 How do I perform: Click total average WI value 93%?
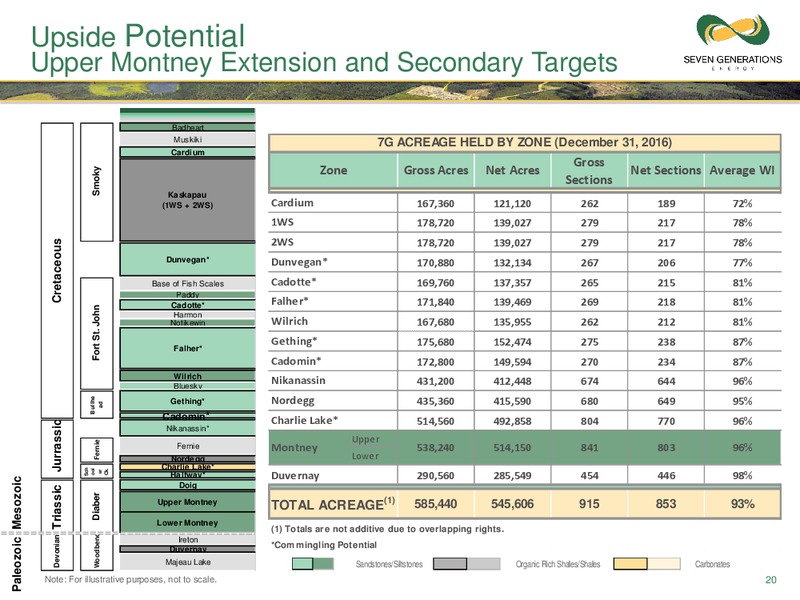point(742,504)
